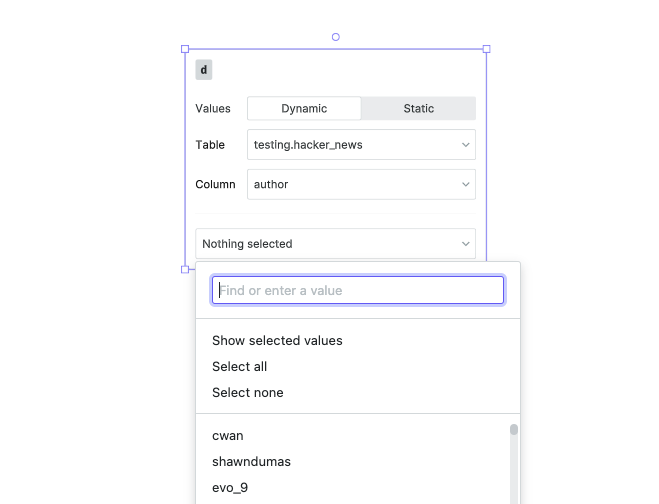Click the chevron arrow in the Column field
Image resolution: width=659 pixels, height=504 pixels.
465,184
